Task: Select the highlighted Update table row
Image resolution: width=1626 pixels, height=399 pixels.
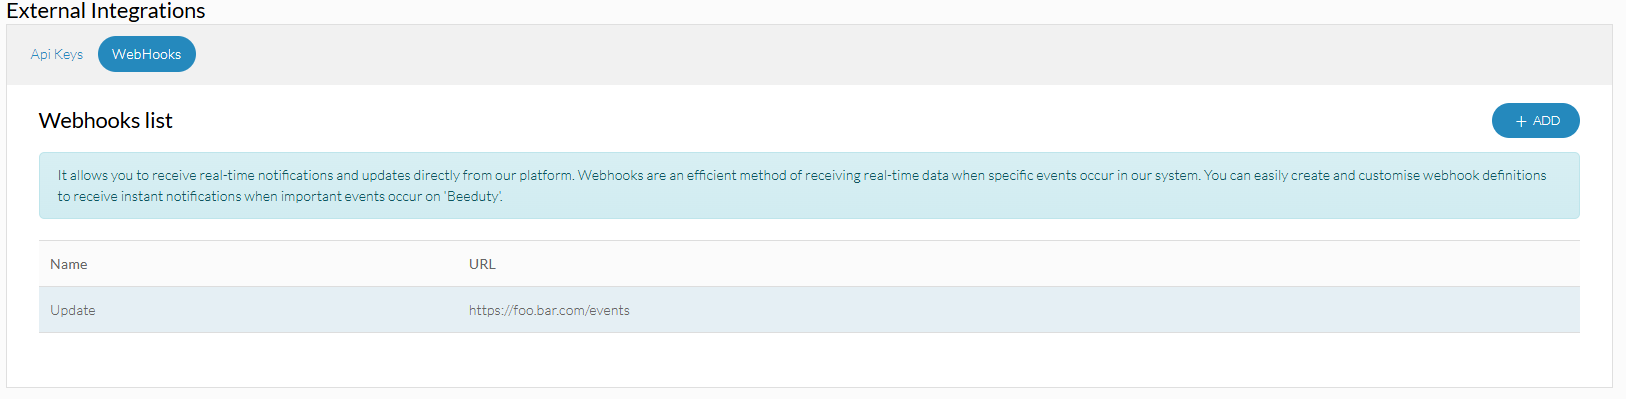Action: [x=809, y=310]
